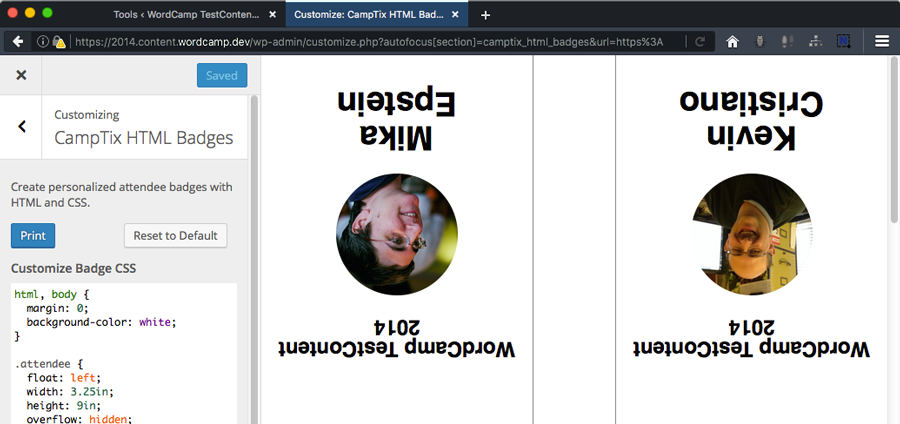Click WordCamp TestContent 2014 text on Mika's badge
The image size is (900, 424).
(x=397, y=340)
